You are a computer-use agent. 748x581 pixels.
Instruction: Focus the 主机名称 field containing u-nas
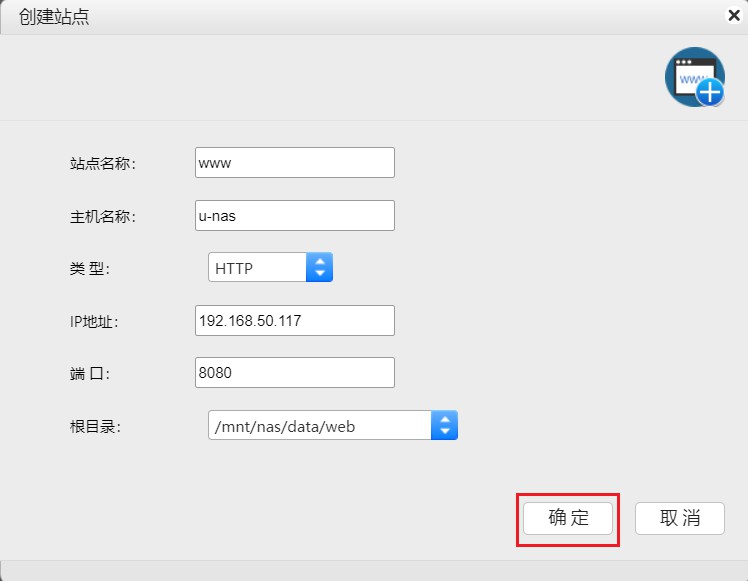pos(294,216)
